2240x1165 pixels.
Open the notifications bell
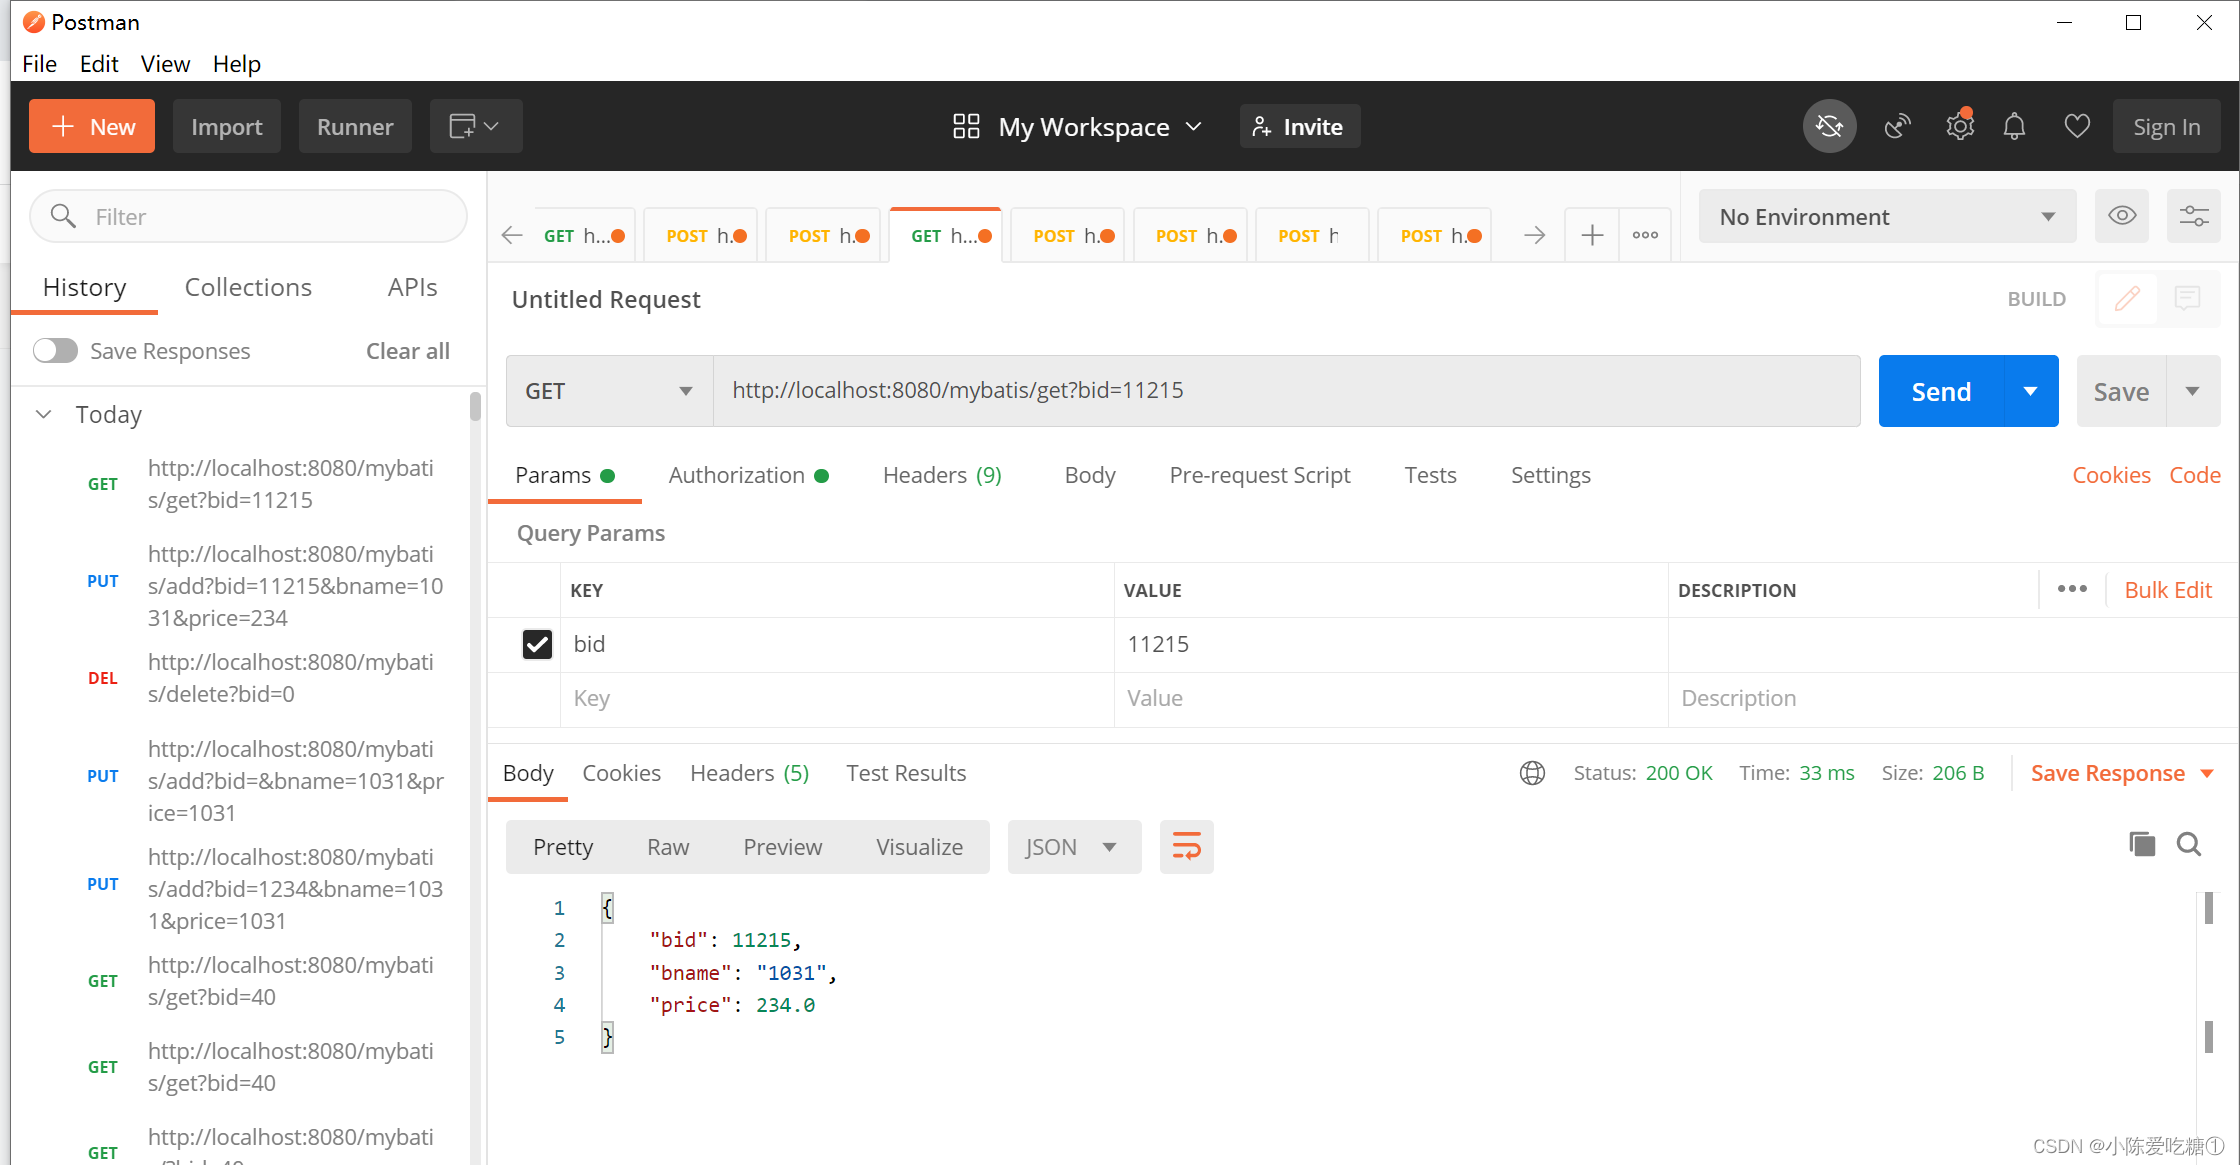point(2015,127)
